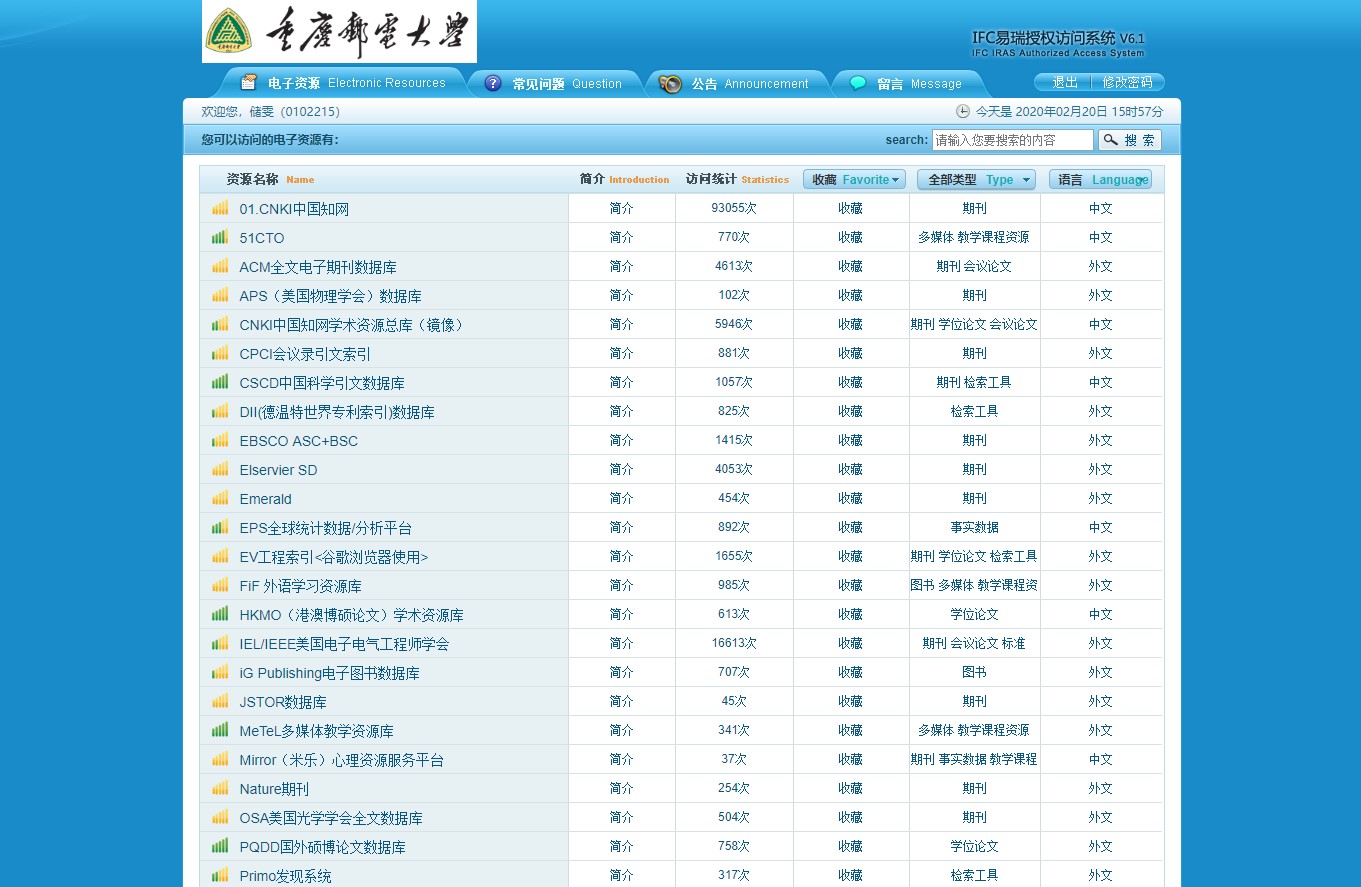This screenshot has width=1361, height=887.
Task: Click the bars icon beside Emerald
Action: point(220,498)
